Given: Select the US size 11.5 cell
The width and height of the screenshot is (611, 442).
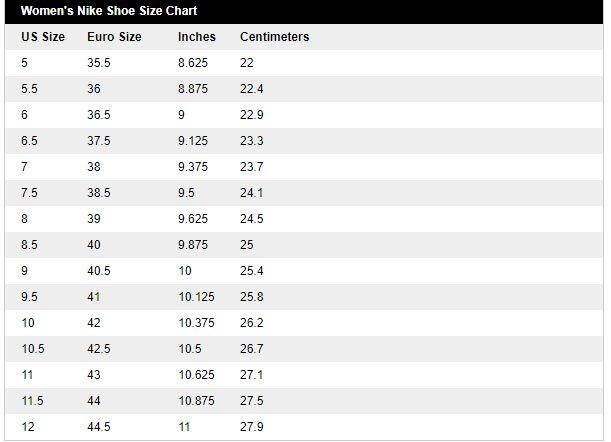Looking at the screenshot, I should point(32,401).
